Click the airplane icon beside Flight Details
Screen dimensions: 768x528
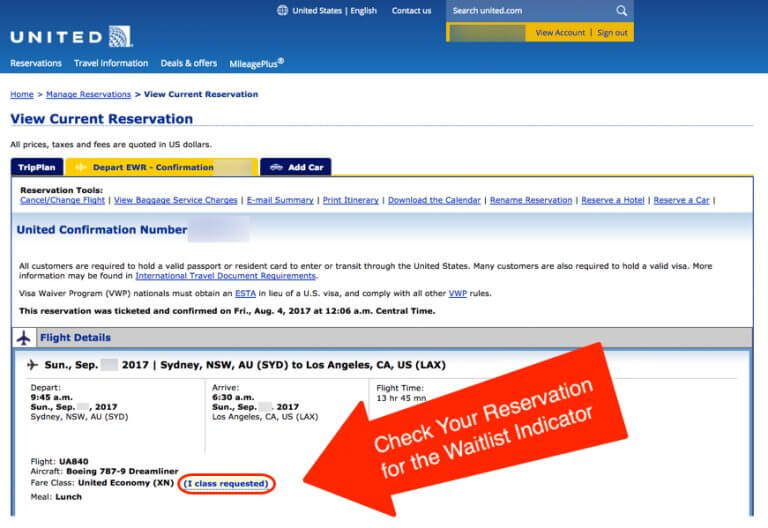click(x=24, y=337)
